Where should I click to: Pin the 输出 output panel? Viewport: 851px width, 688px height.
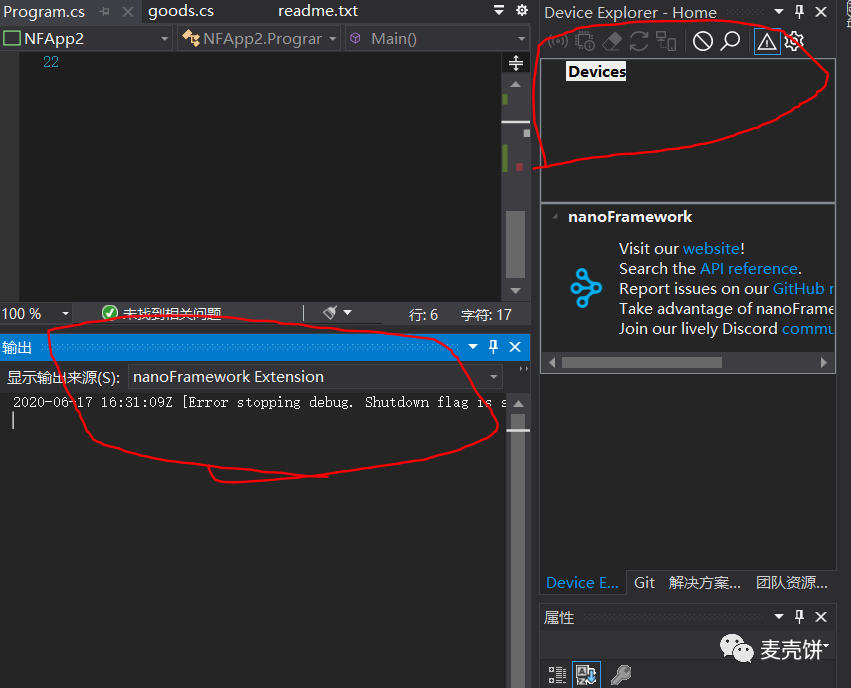[493, 347]
